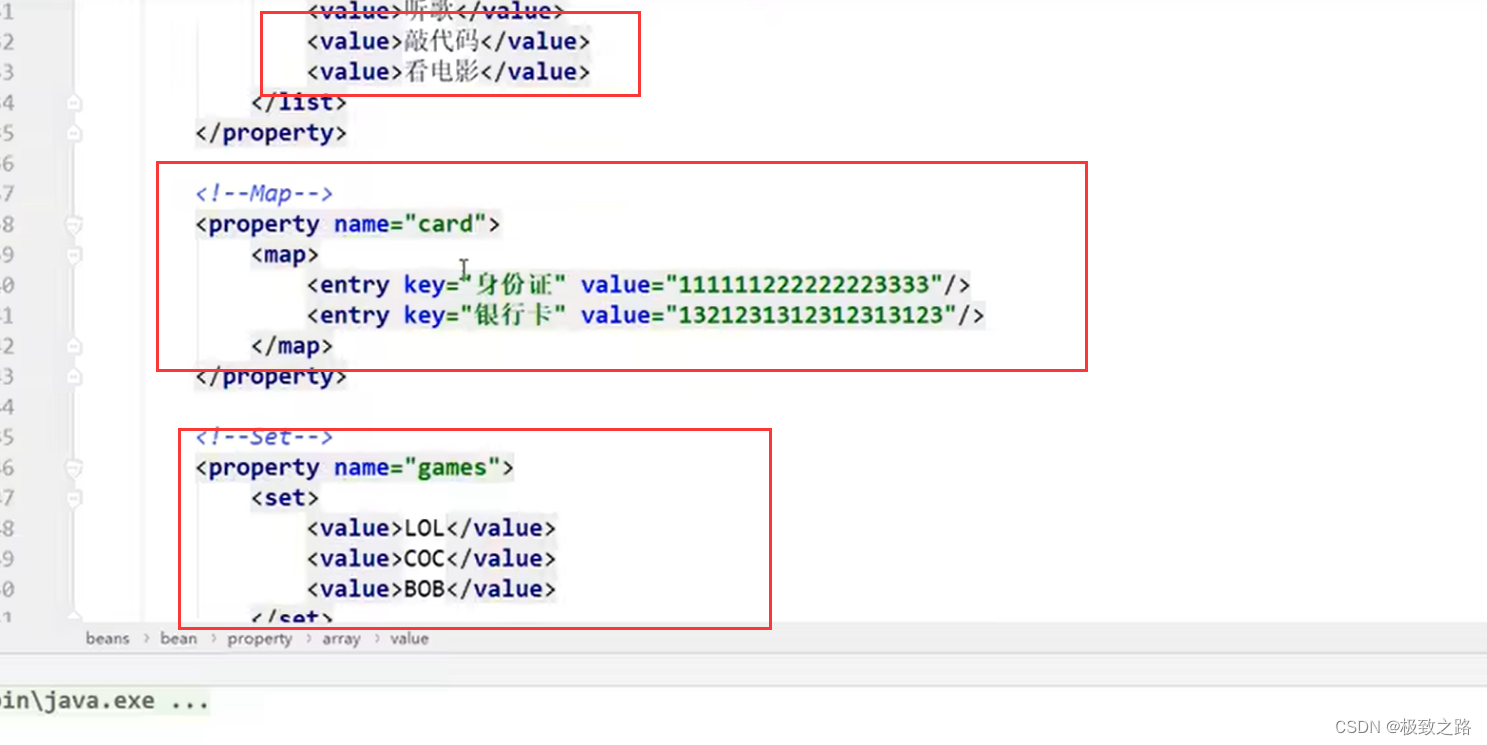Click the key "银行卡" in entry
Screen dimensions: 1487x745
515,316
